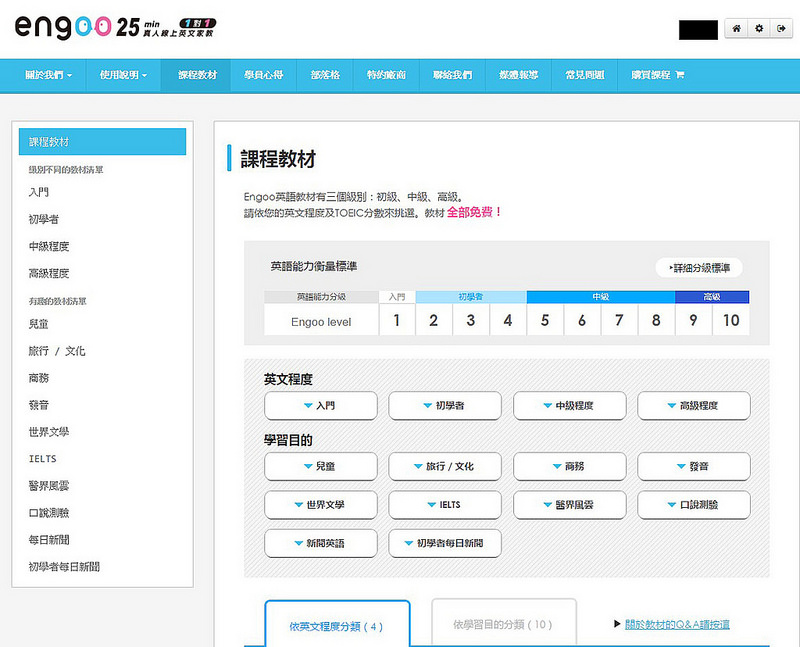Expand the IELTS materials dropdown
800x647 pixels.
(x=445, y=505)
